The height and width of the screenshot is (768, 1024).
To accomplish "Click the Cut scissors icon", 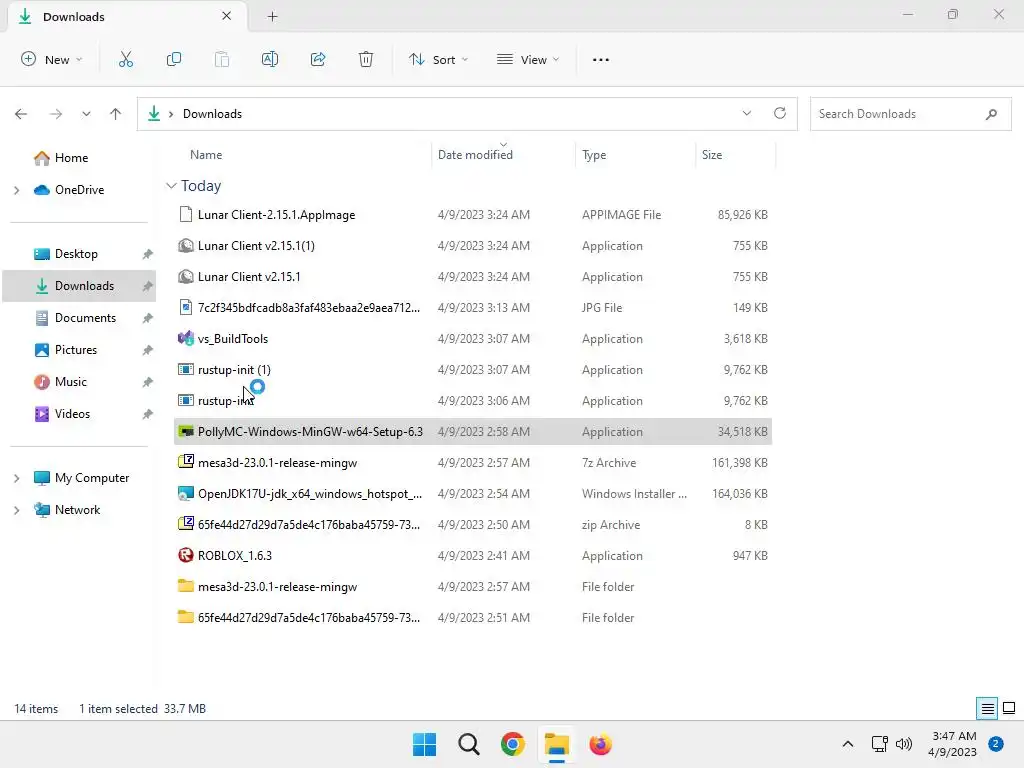I will coord(125,59).
